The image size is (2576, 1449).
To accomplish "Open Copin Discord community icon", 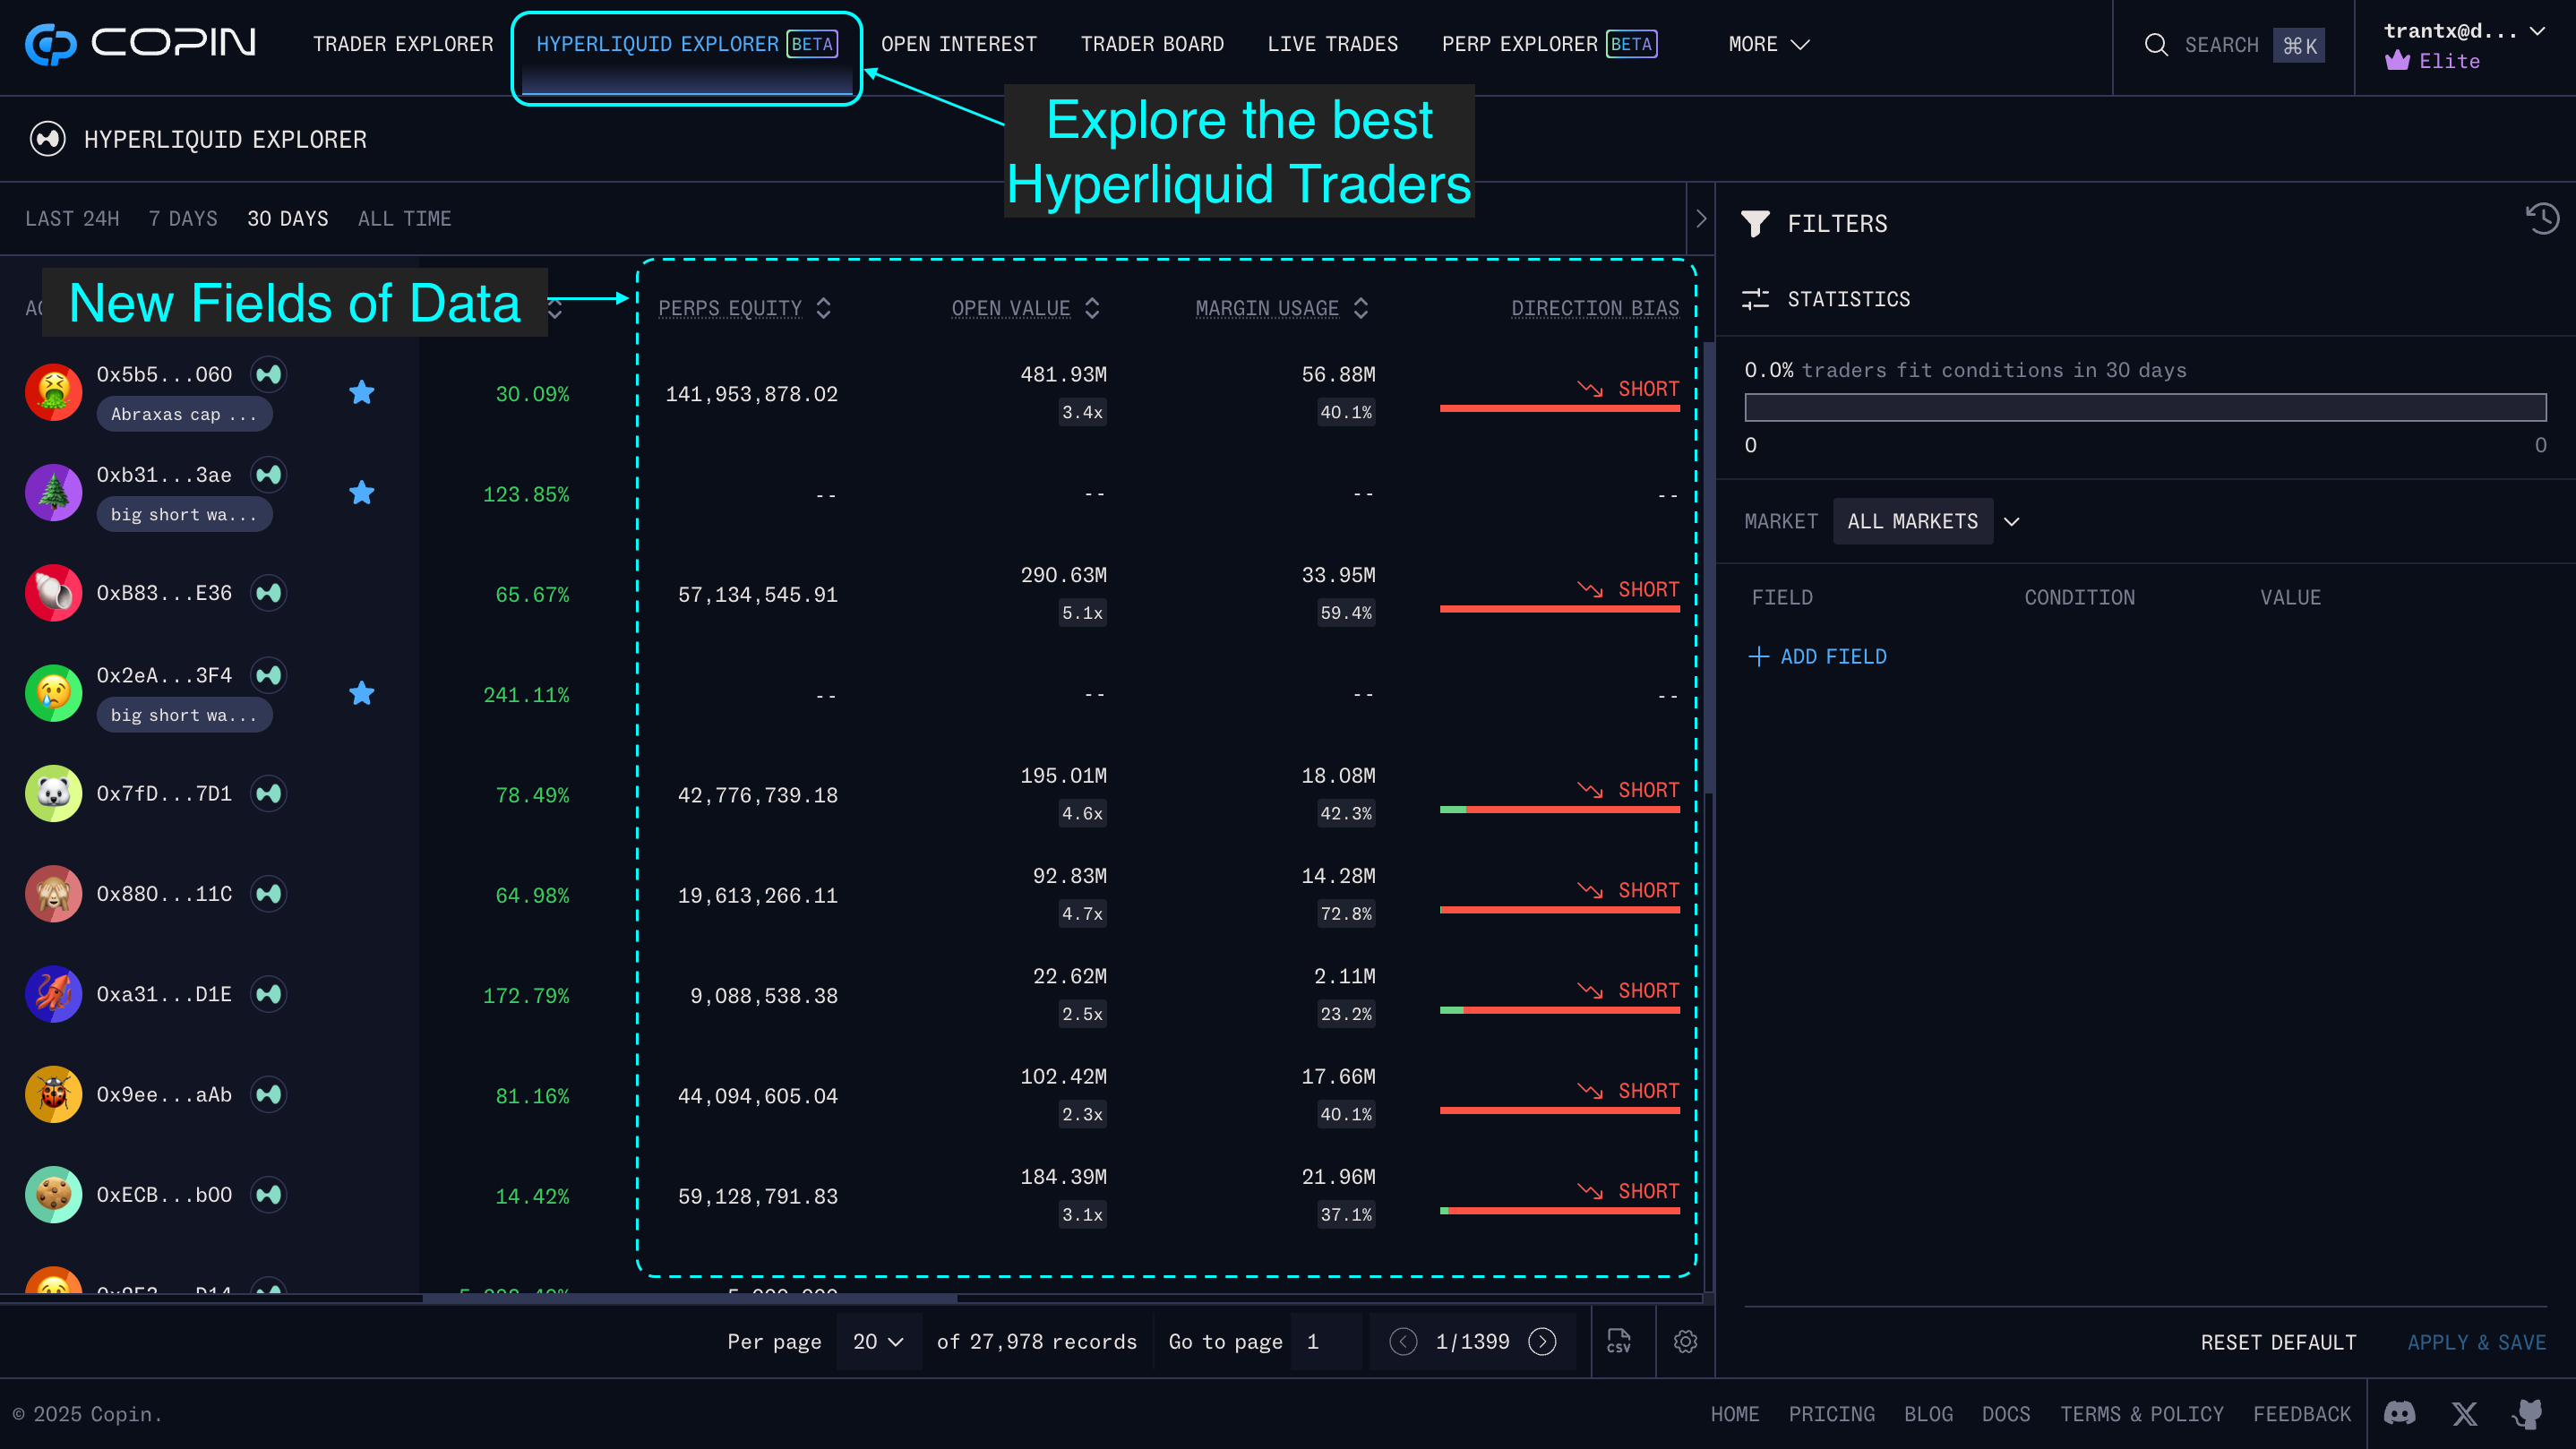I will (2399, 1413).
